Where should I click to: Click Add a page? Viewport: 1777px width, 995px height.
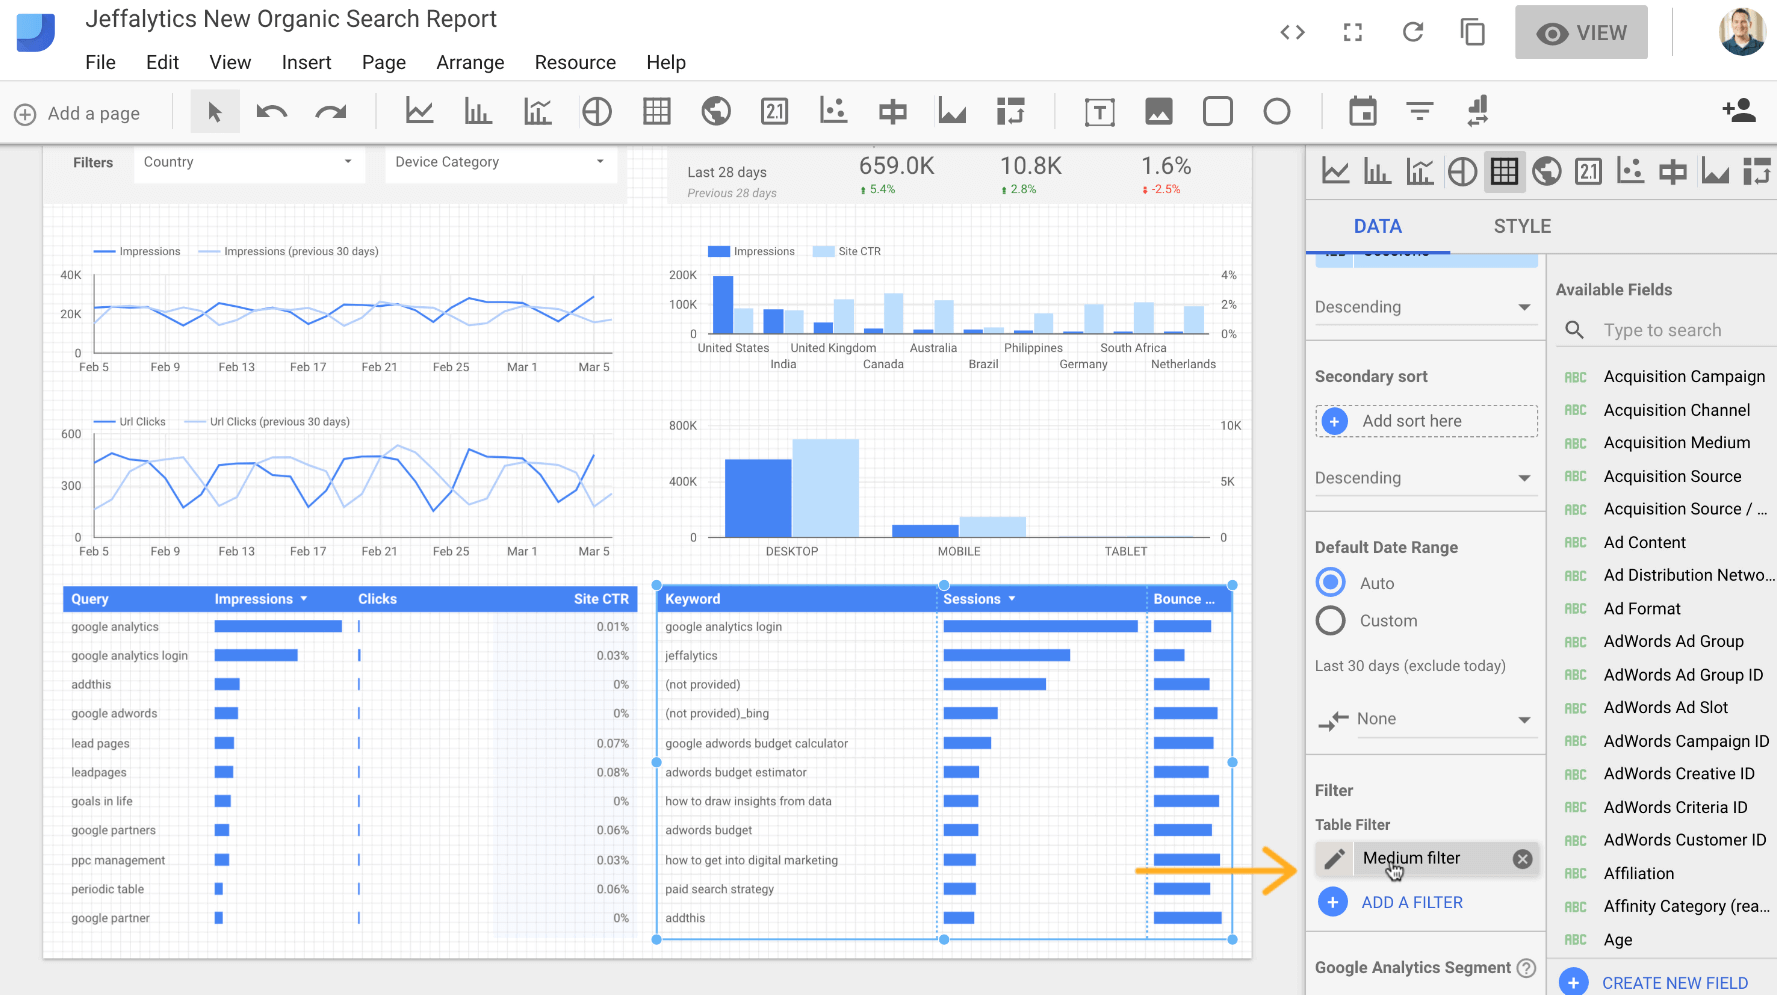(x=77, y=113)
